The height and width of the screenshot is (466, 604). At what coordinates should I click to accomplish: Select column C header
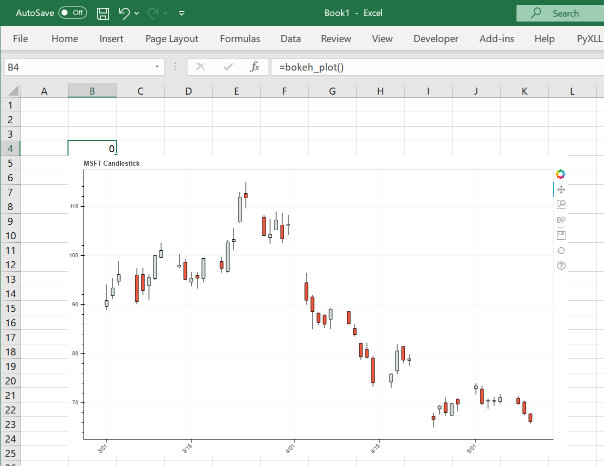(140, 91)
